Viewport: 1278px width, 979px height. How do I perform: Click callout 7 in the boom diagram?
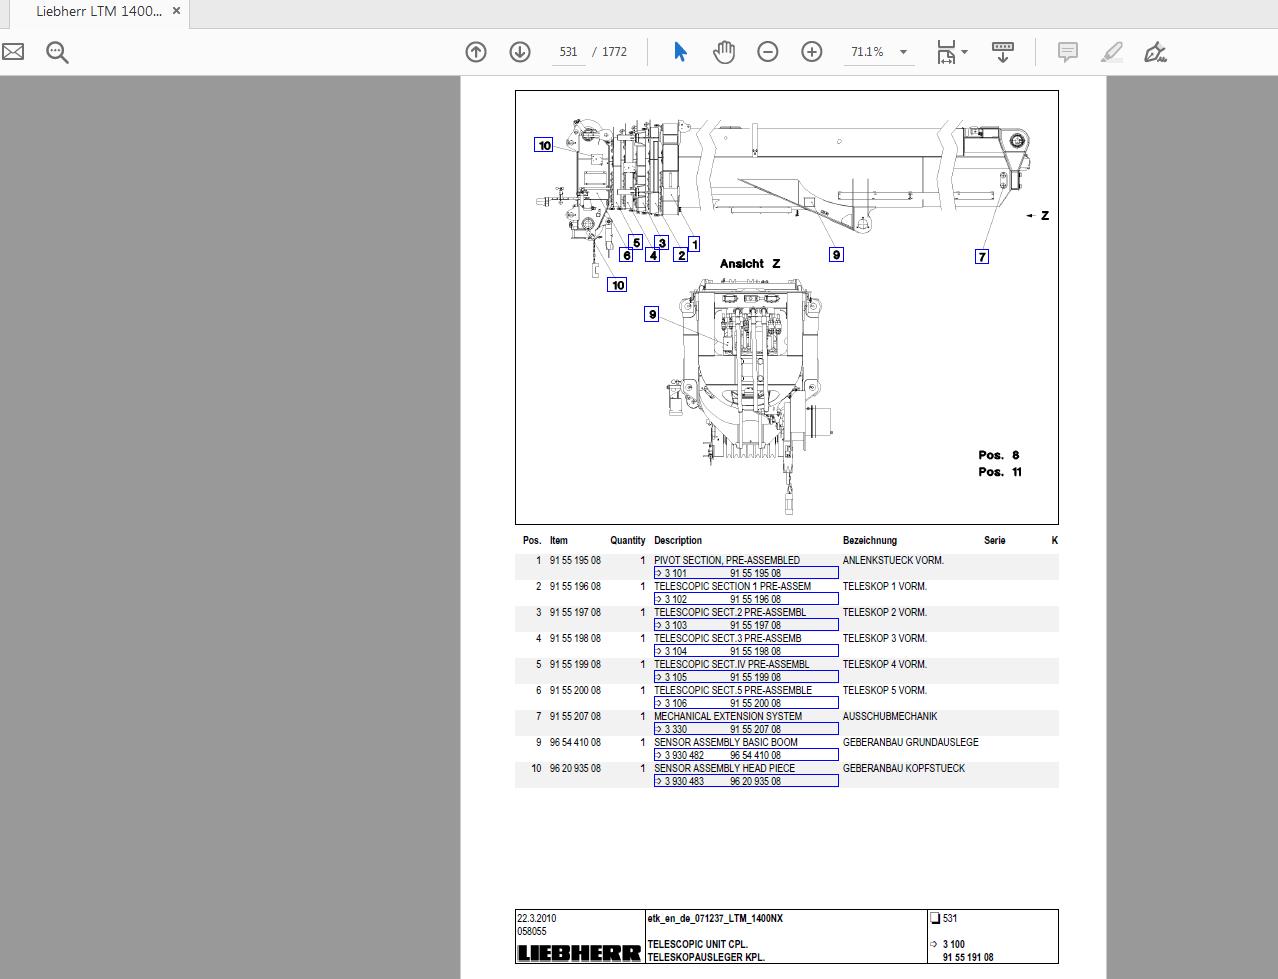(x=982, y=257)
